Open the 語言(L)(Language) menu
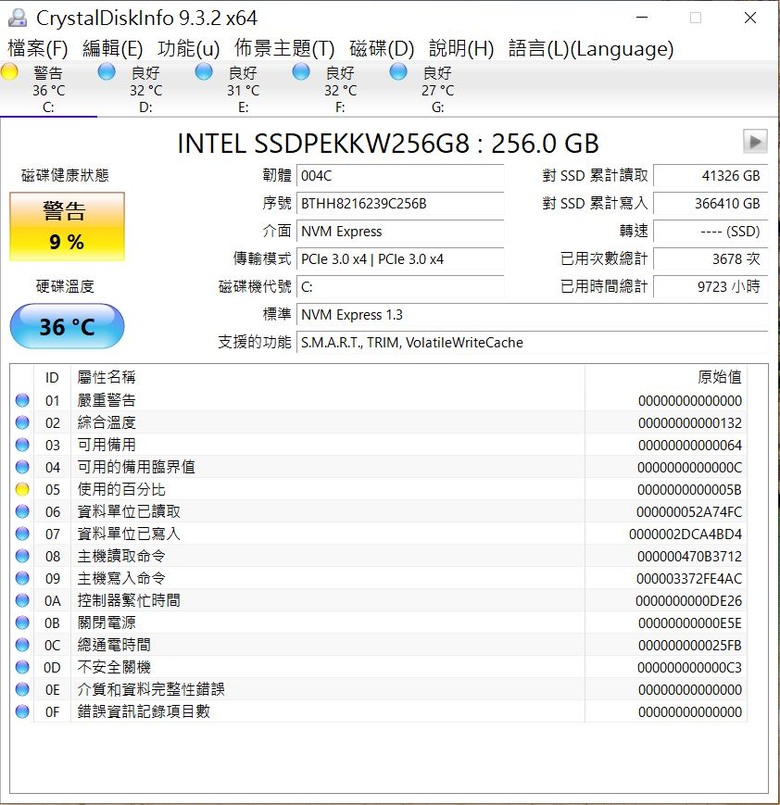This screenshot has height=805, width=780. (x=591, y=49)
